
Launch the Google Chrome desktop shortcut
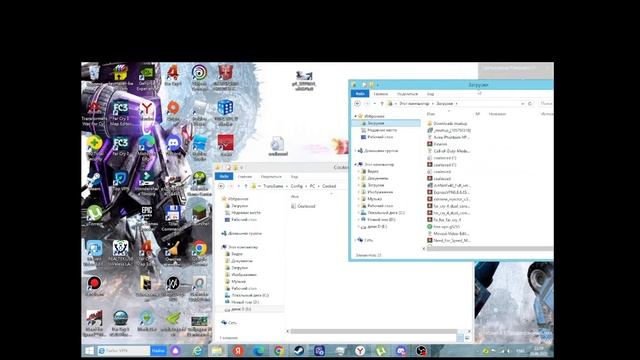[200, 252]
